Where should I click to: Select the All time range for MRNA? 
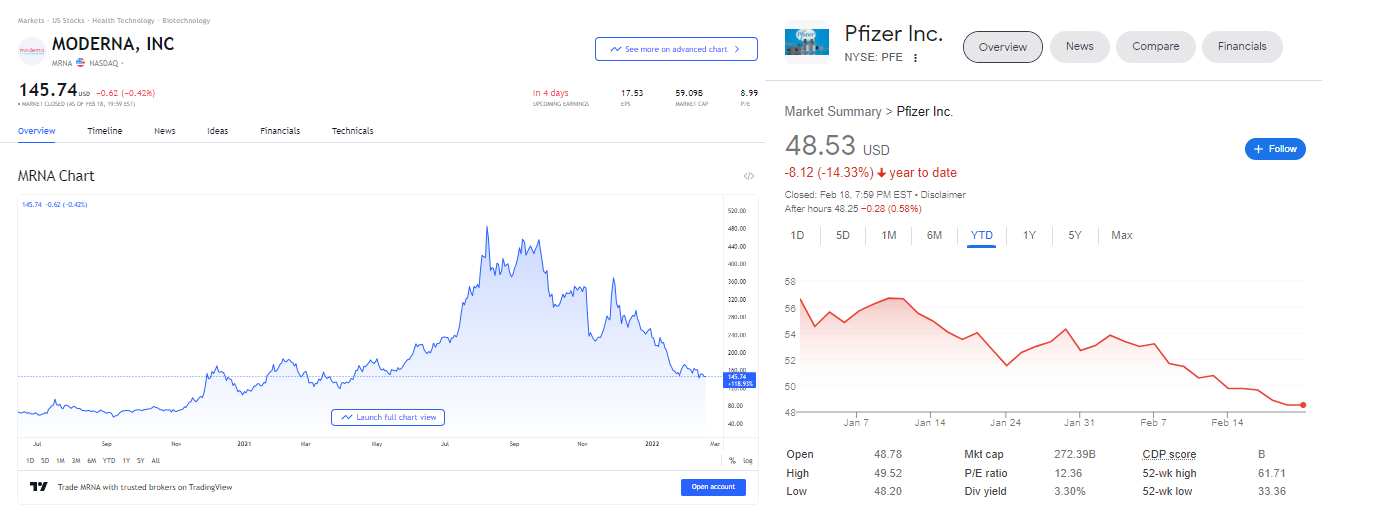(156, 461)
